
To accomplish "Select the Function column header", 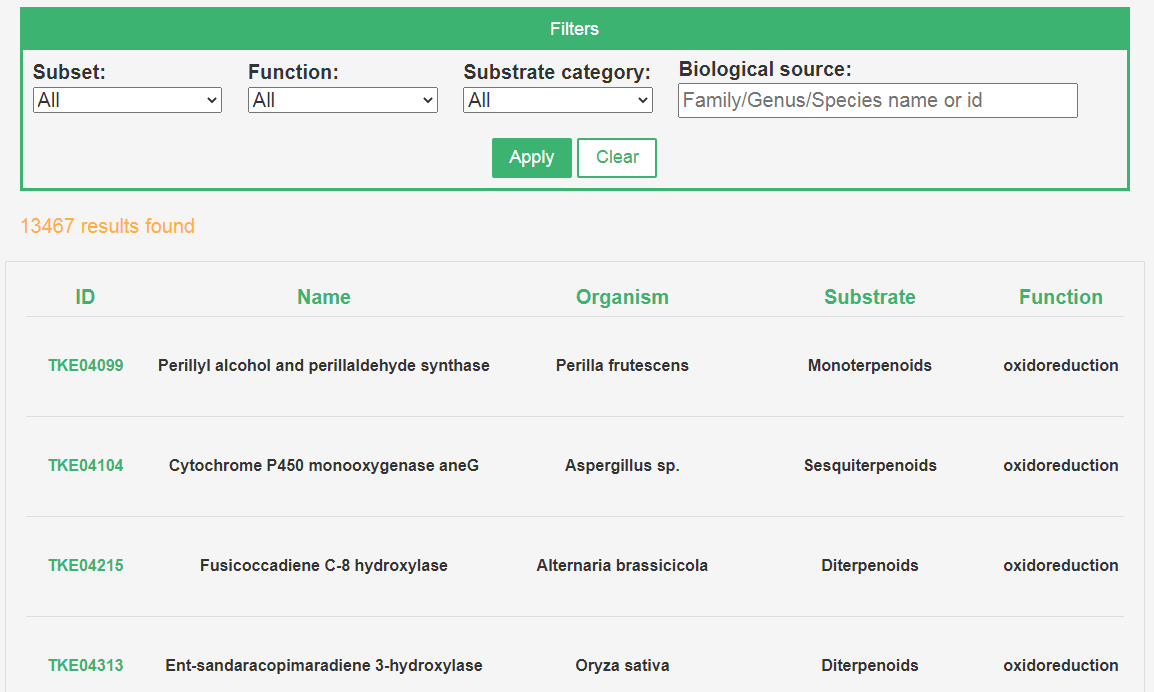I will click(x=1061, y=297).
